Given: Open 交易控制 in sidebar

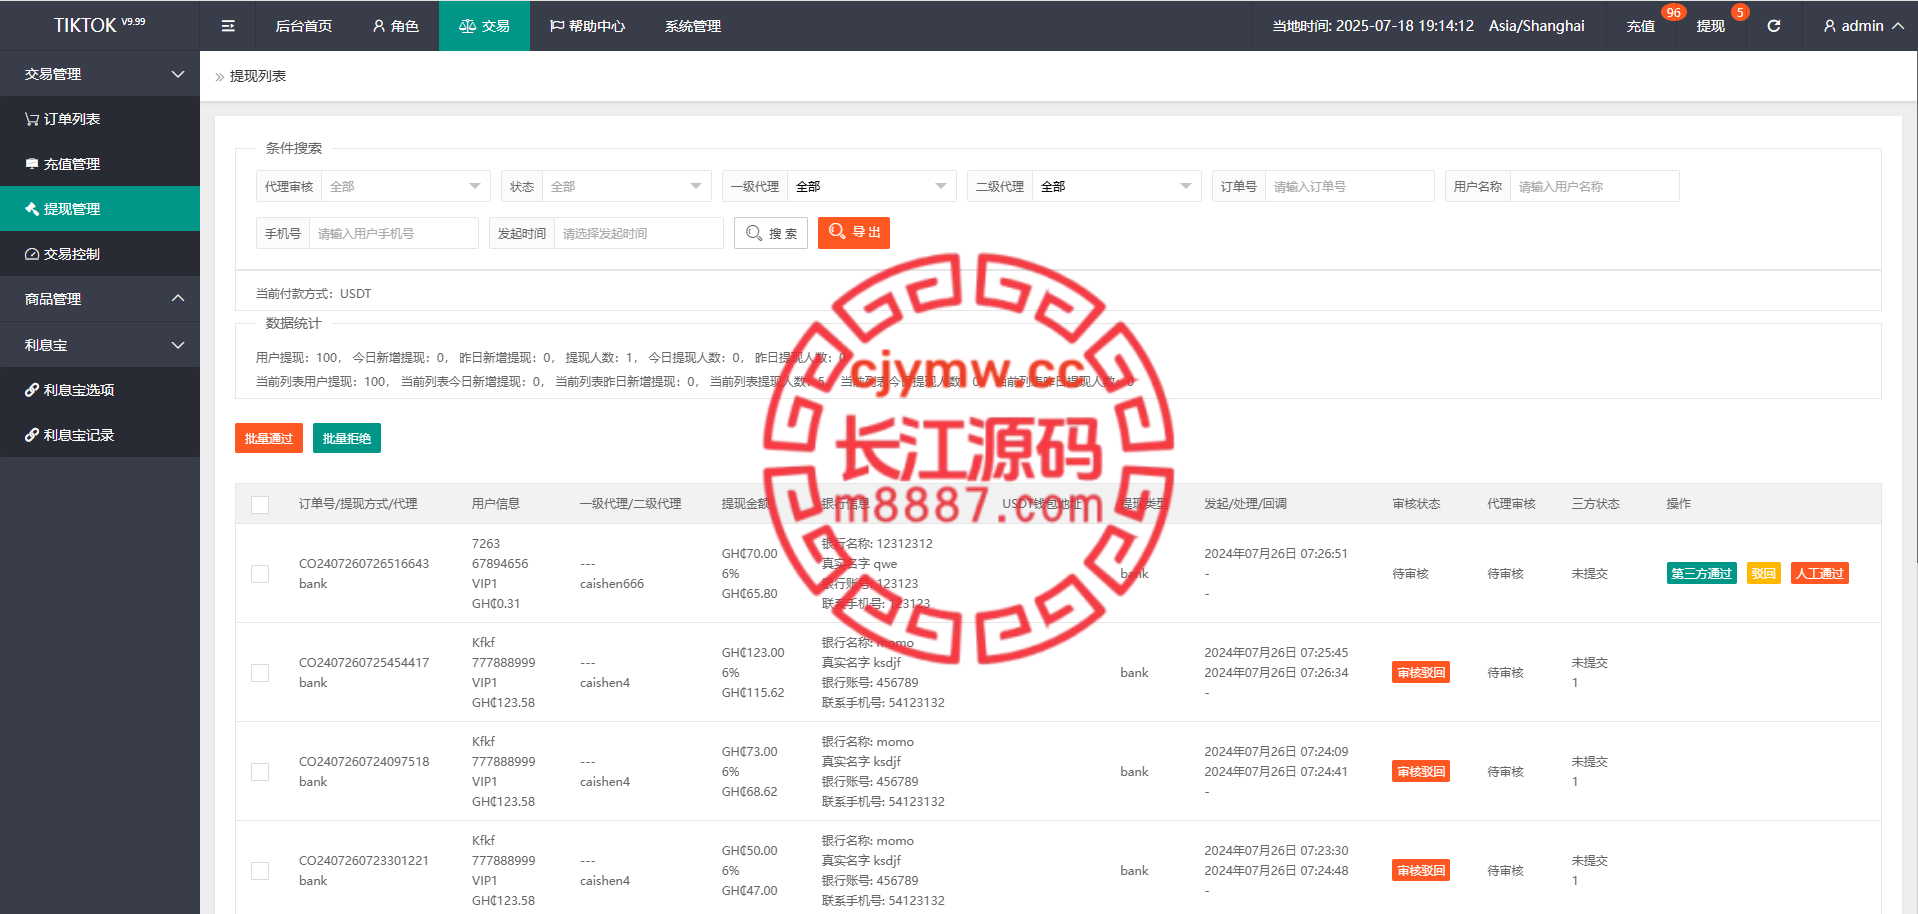Looking at the screenshot, I should (x=100, y=254).
